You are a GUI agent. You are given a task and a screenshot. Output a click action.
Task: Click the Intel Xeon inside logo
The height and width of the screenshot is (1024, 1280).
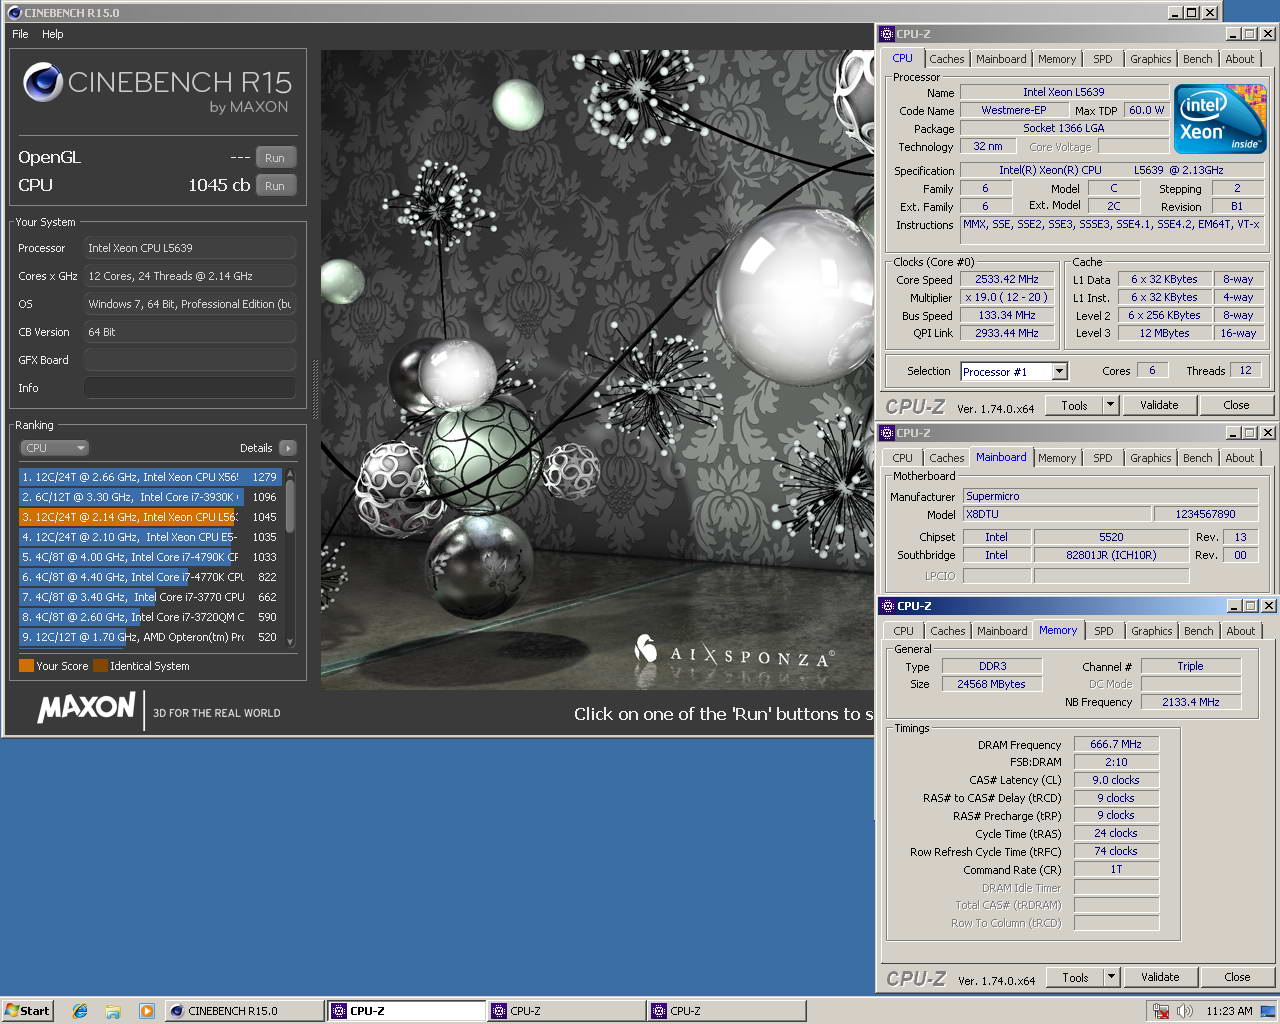1221,119
